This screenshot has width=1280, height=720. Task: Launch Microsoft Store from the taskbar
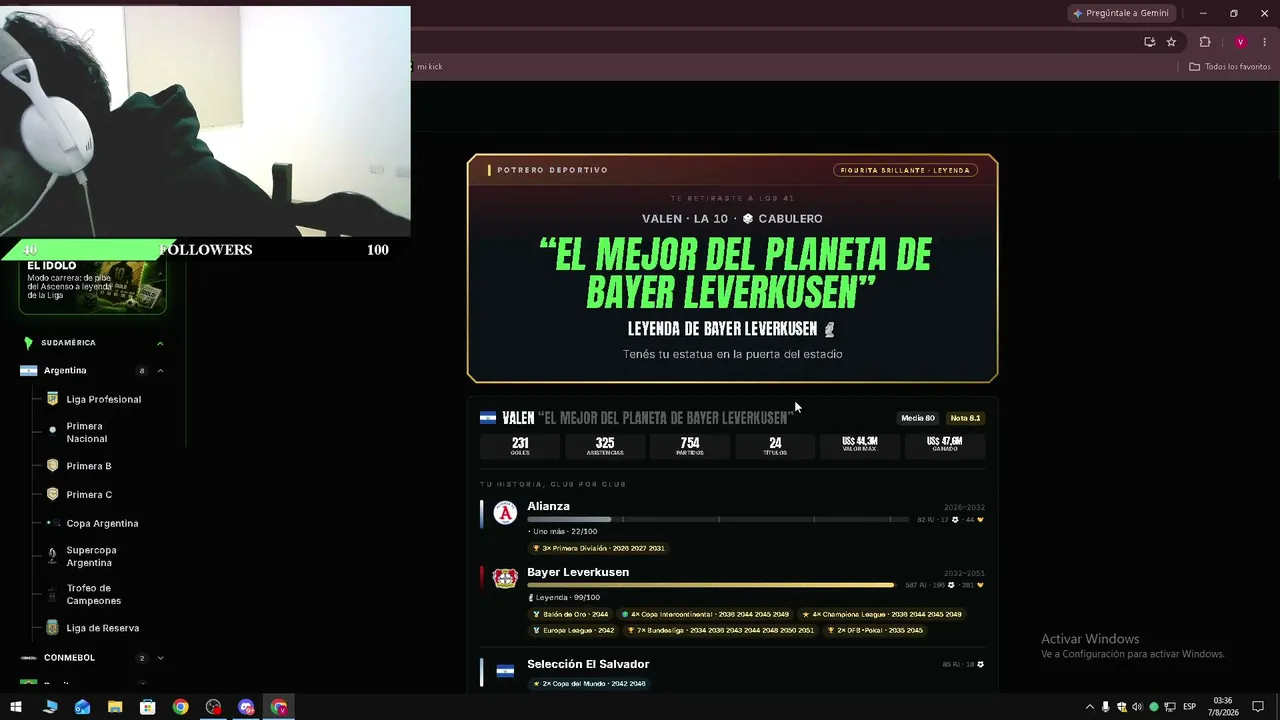(x=147, y=707)
